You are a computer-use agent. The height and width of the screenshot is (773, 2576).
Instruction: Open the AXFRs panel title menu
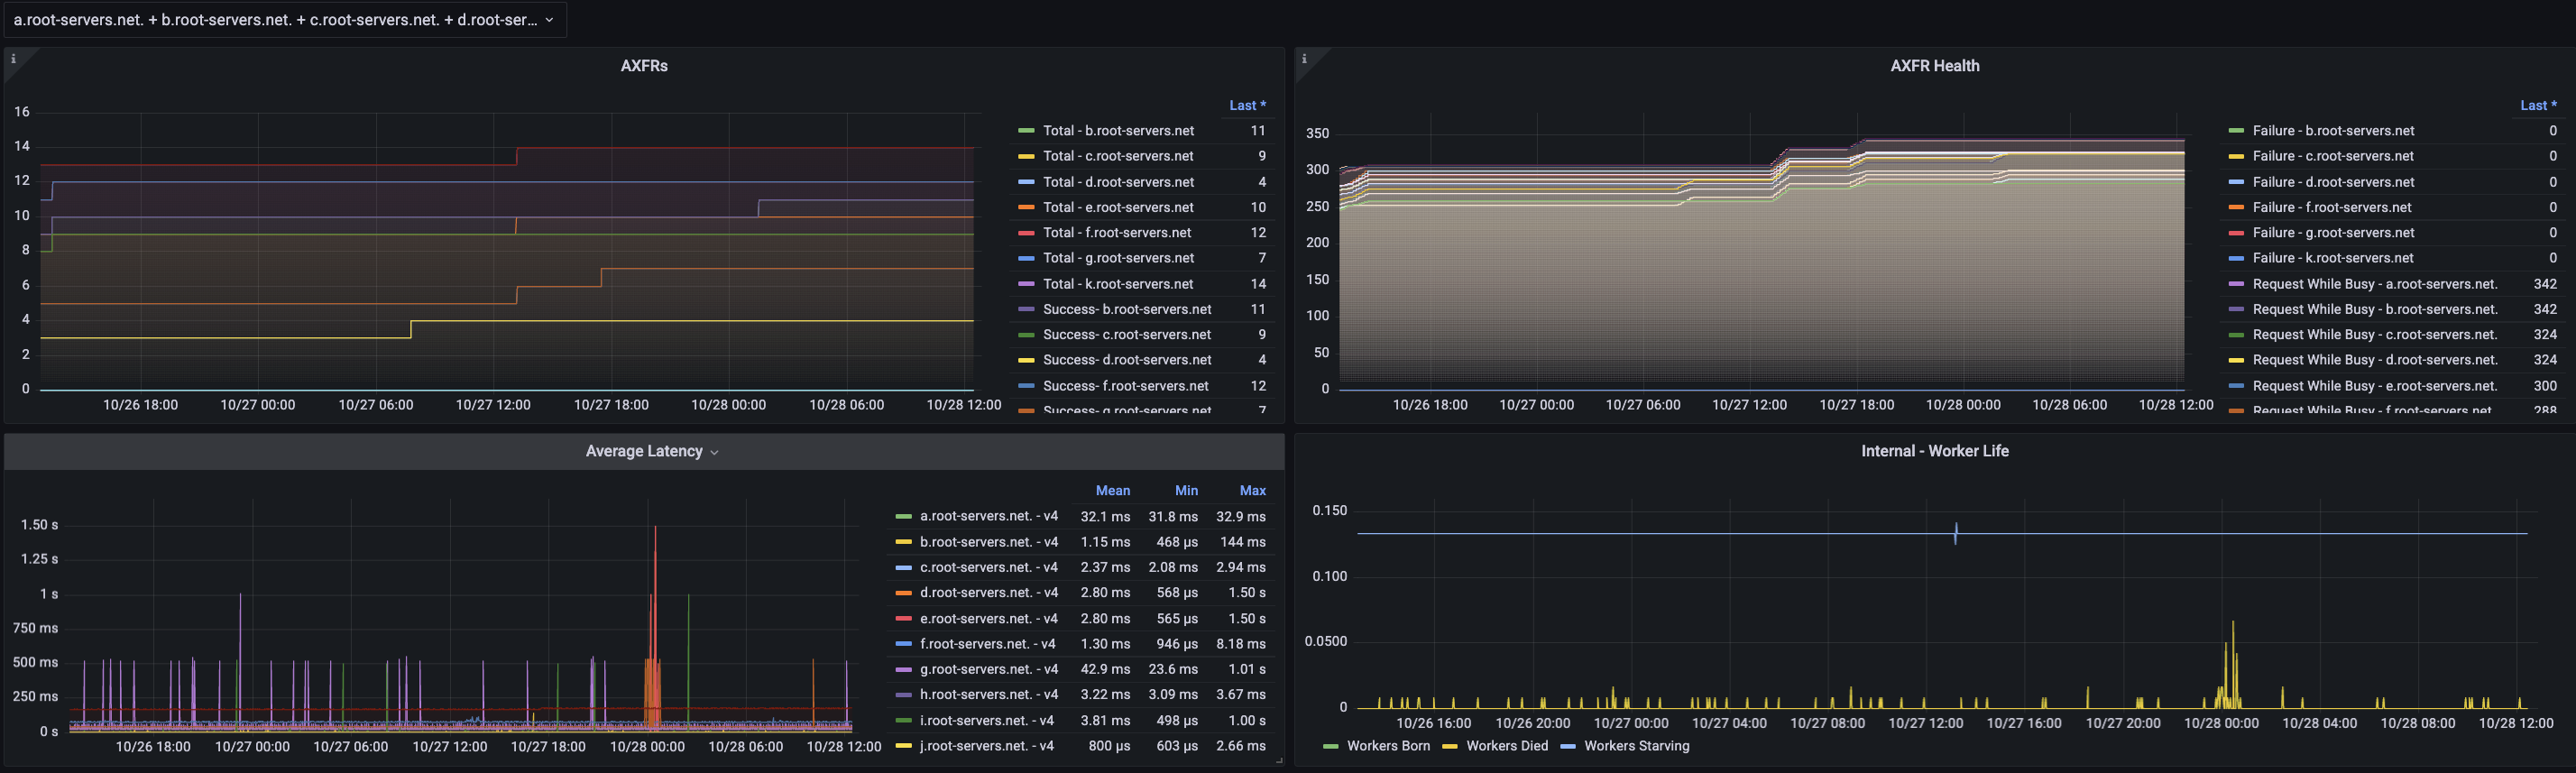(644, 66)
